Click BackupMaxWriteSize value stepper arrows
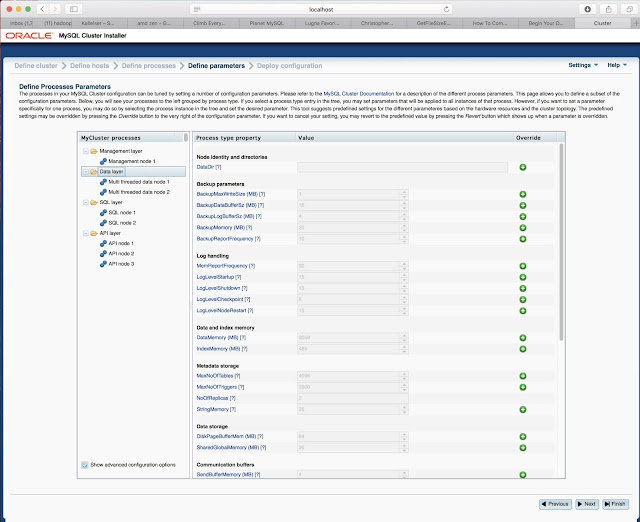This screenshot has height=522, width=640. (x=404, y=194)
